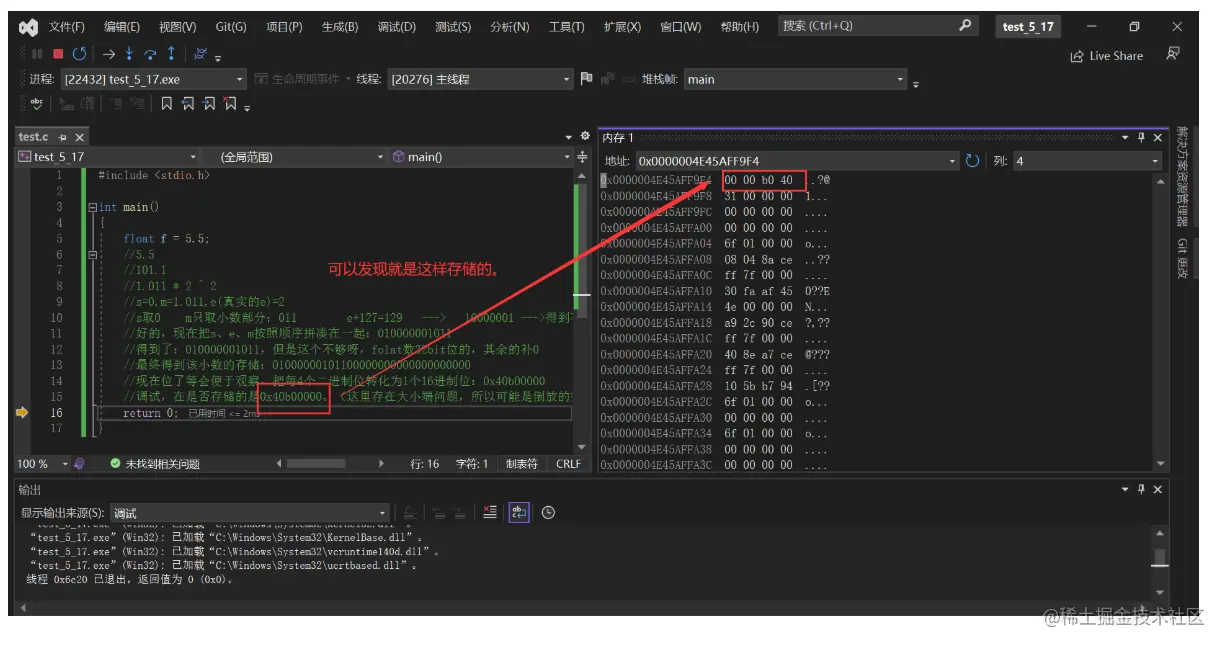Viewport: 1224px width, 647px height.
Task: Collapse the comment block at line 6
Action: 92,255
